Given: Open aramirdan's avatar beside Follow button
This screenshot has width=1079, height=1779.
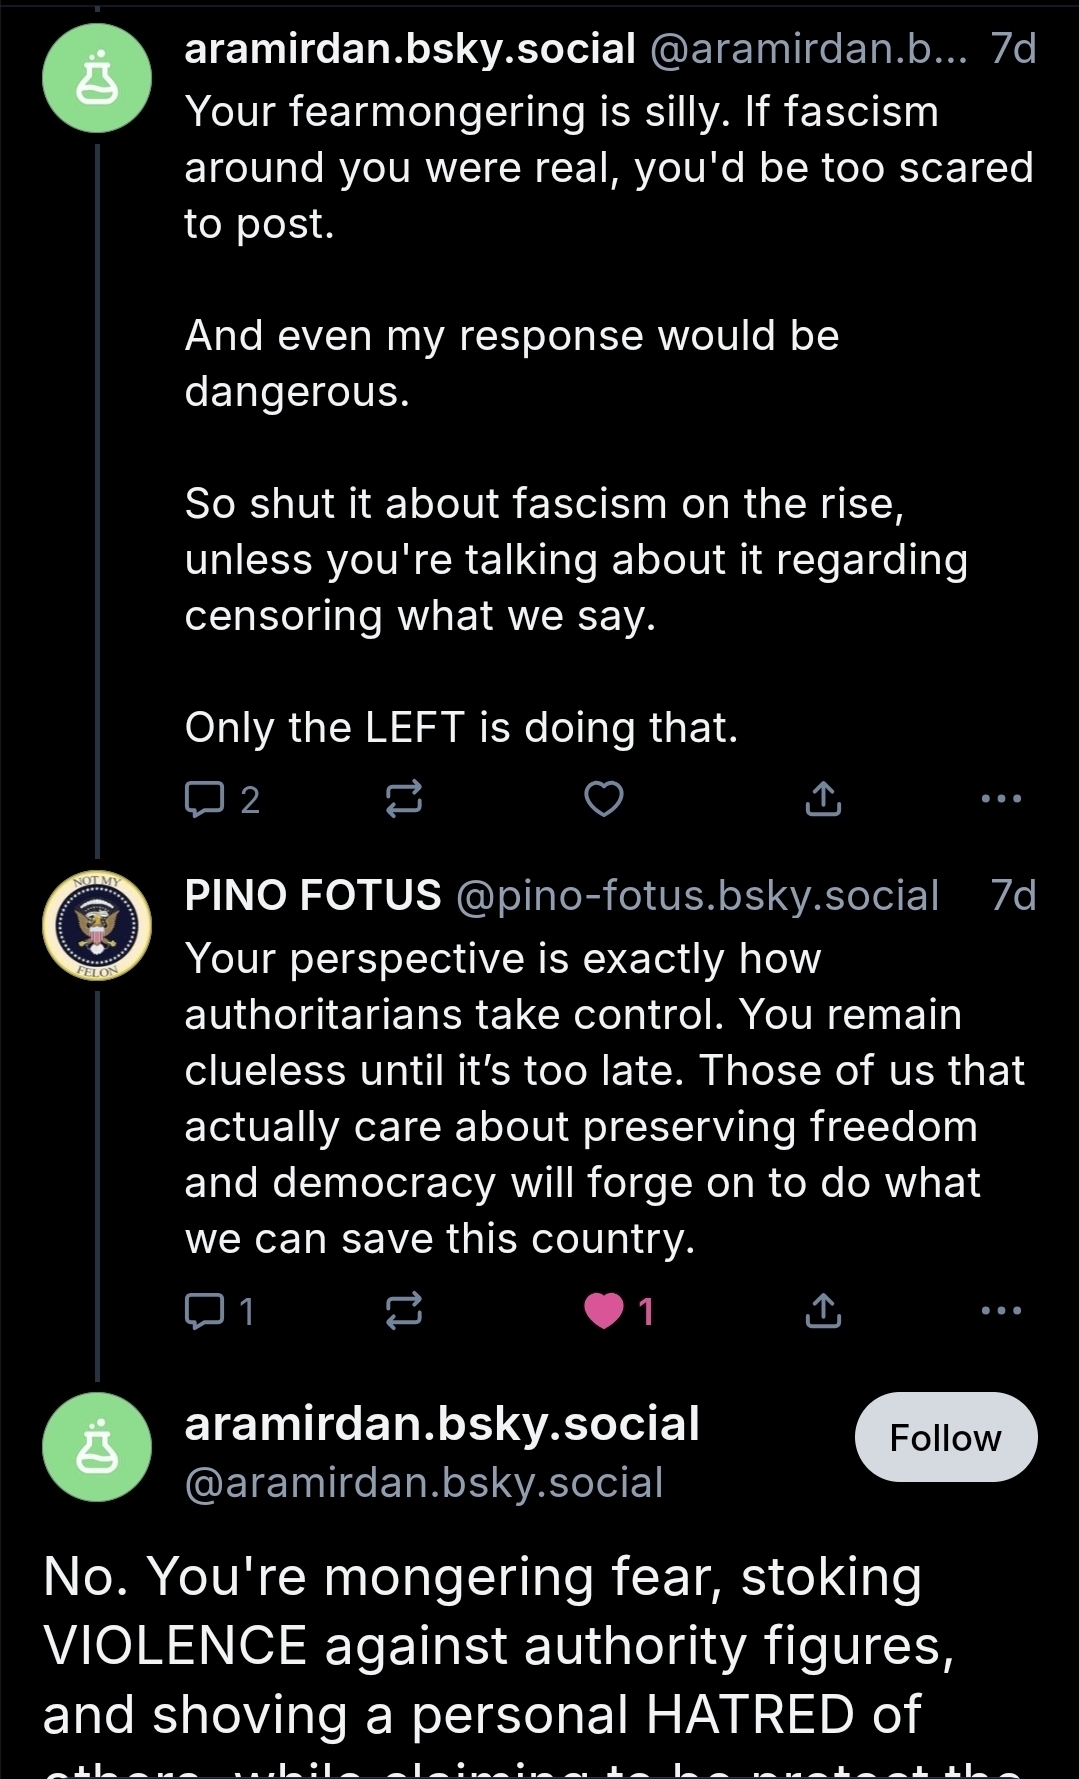Looking at the screenshot, I should (x=97, y=1447).
